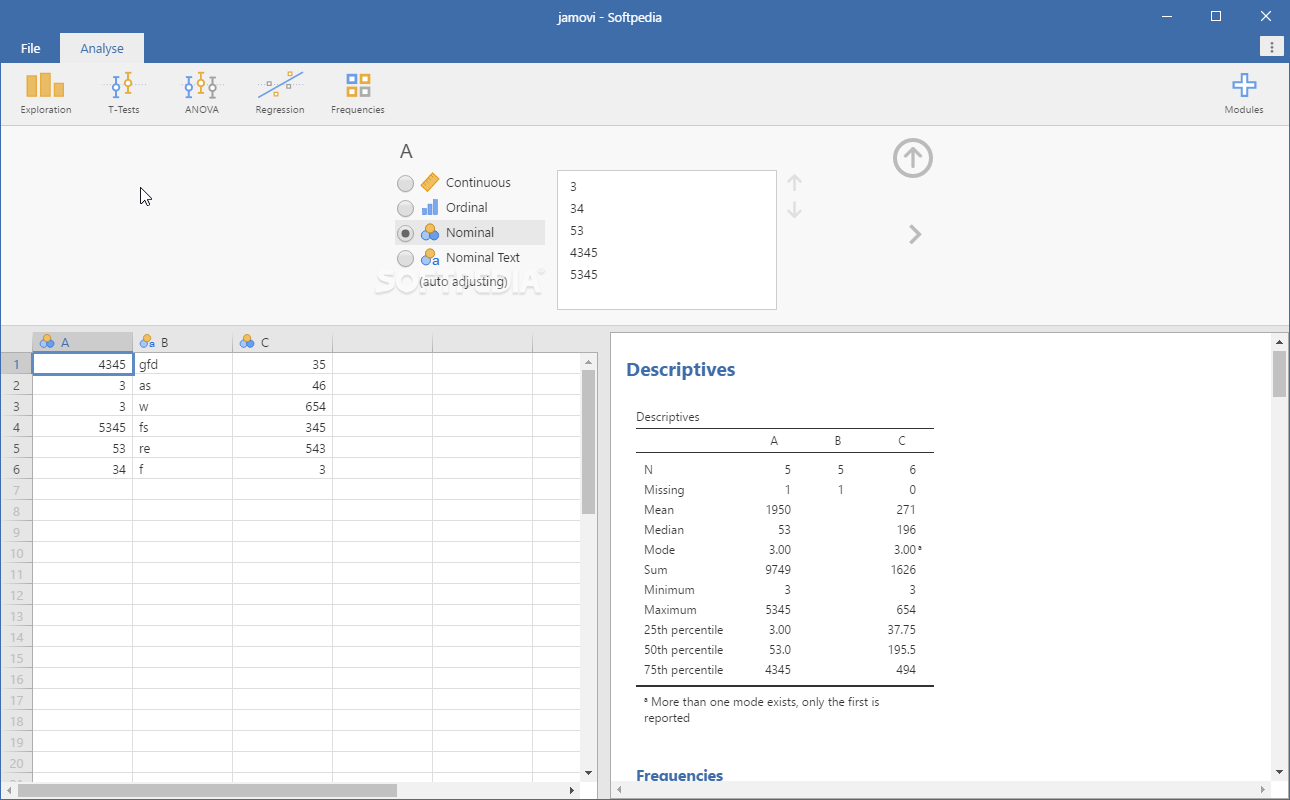Screen dimensions: 1290x800
Task: Click data grid scroll down arrow
Action: [x=588, y=773]
